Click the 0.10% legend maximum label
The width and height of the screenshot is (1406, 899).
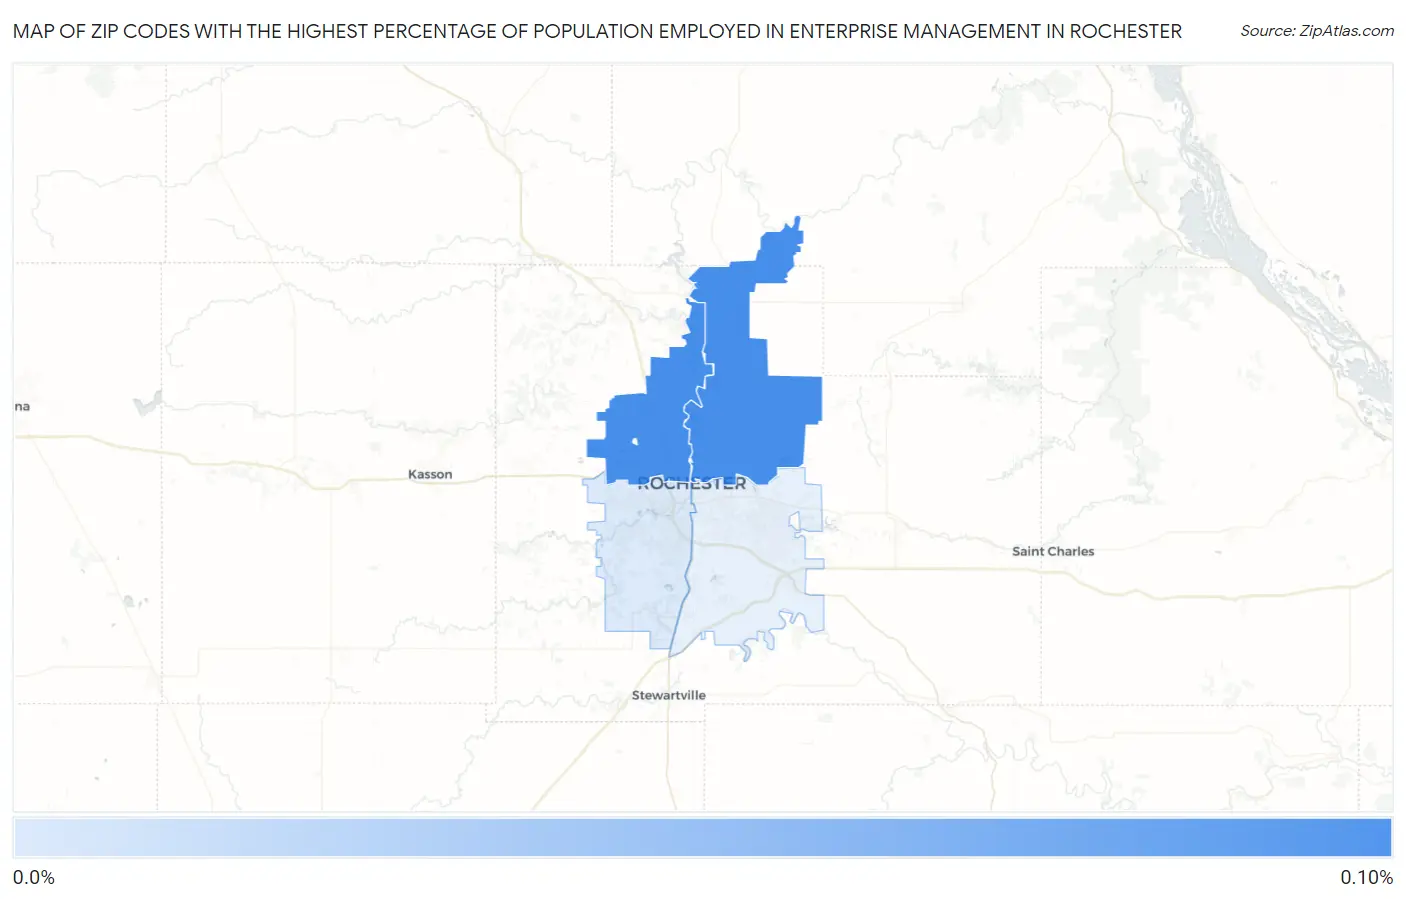click(1366, 877)
